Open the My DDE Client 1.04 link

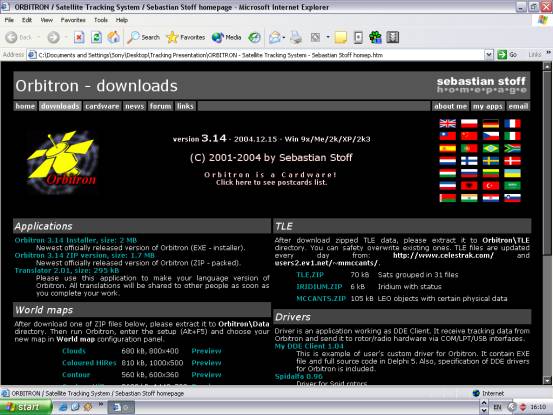[309, 346]
